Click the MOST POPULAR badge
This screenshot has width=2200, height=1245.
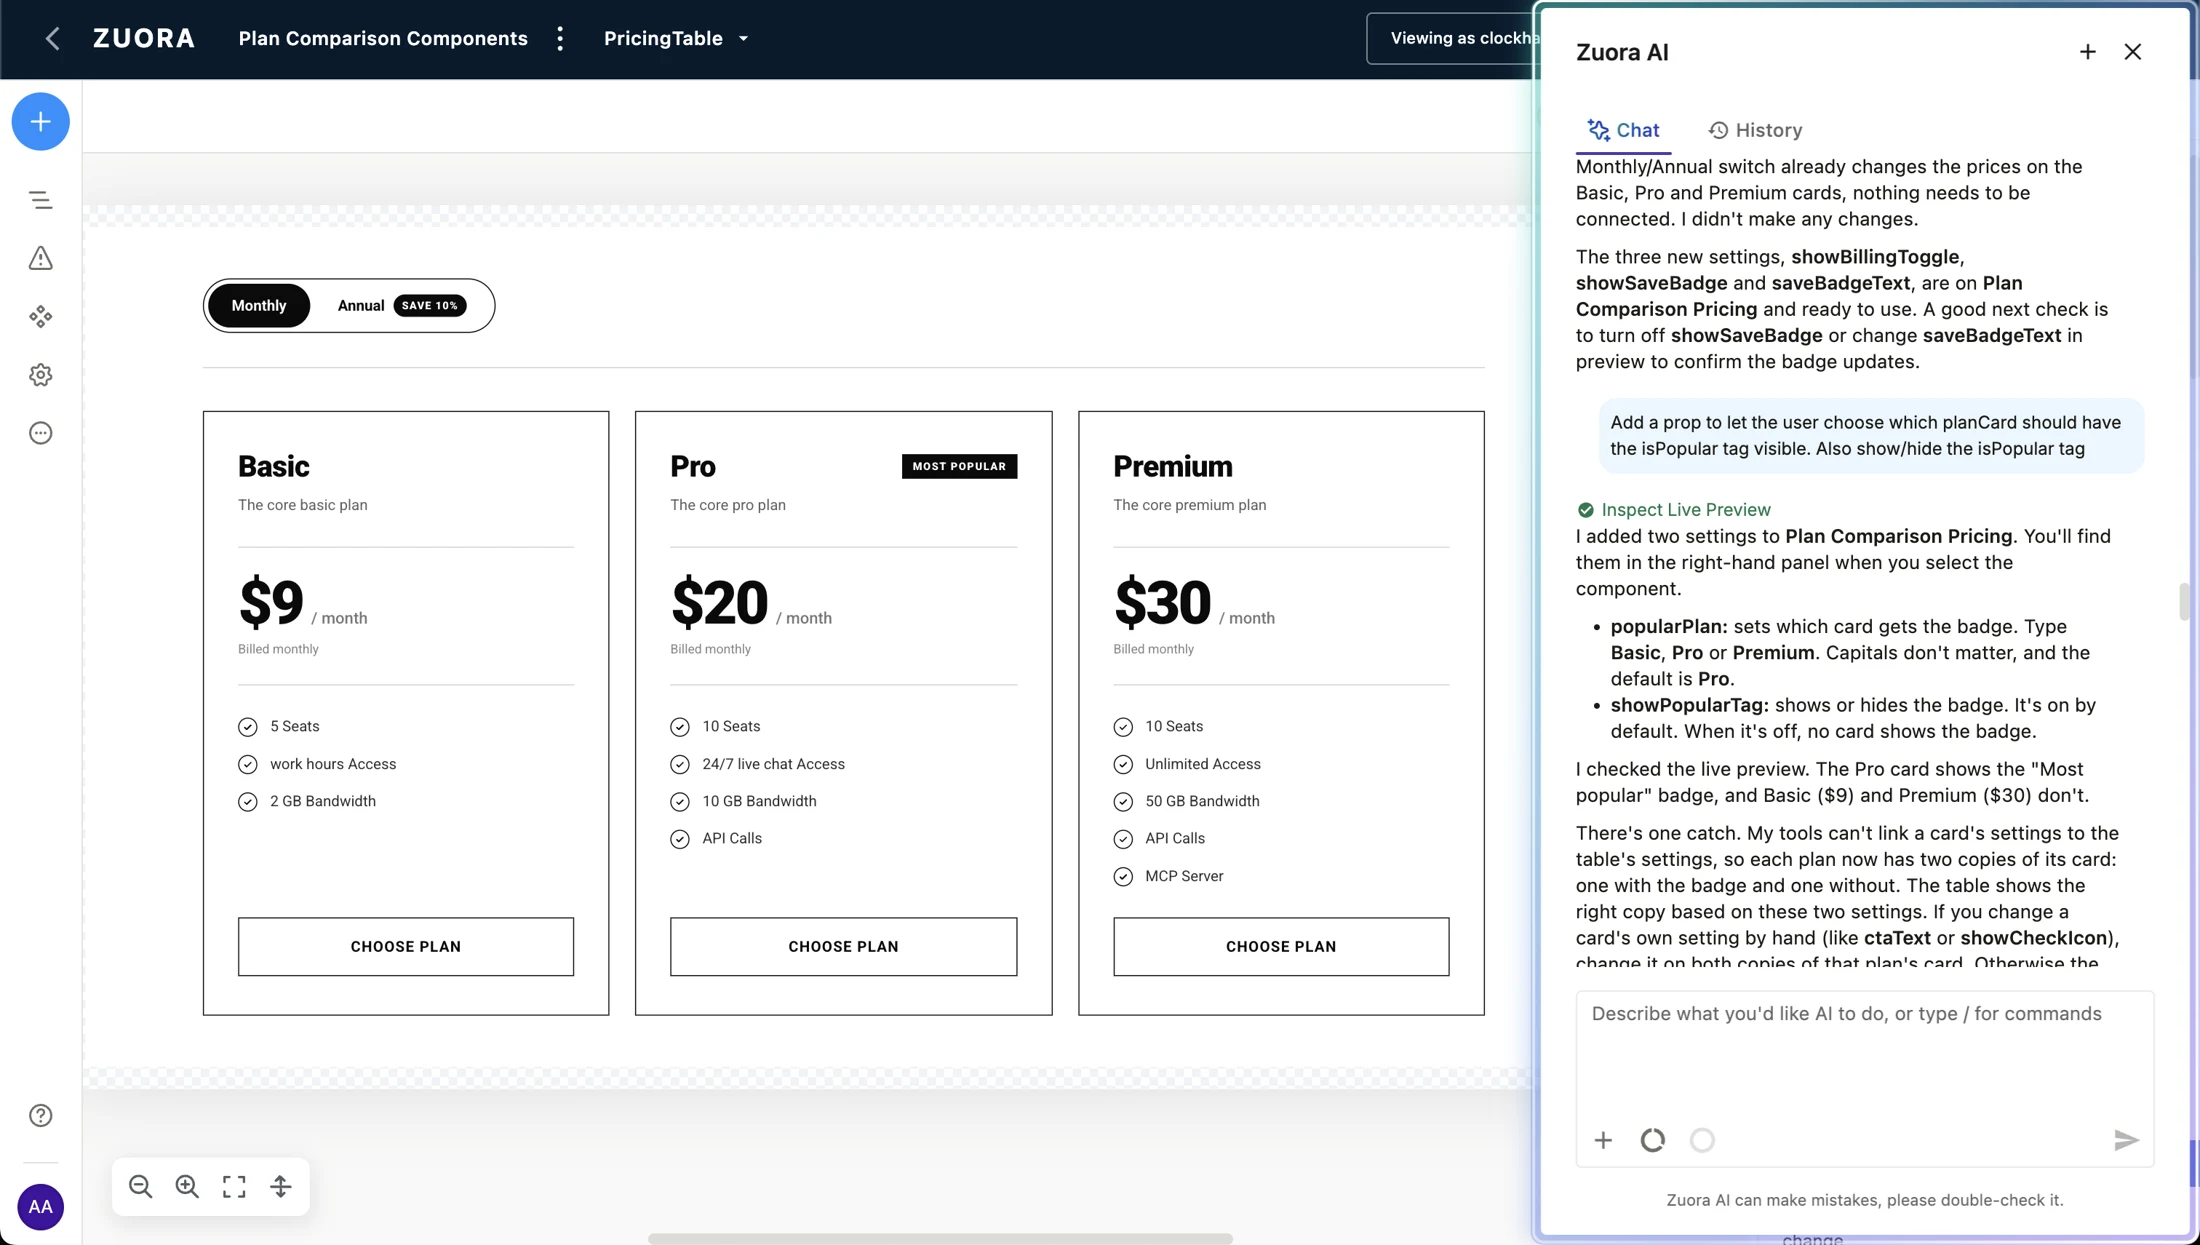pos(959,467)
